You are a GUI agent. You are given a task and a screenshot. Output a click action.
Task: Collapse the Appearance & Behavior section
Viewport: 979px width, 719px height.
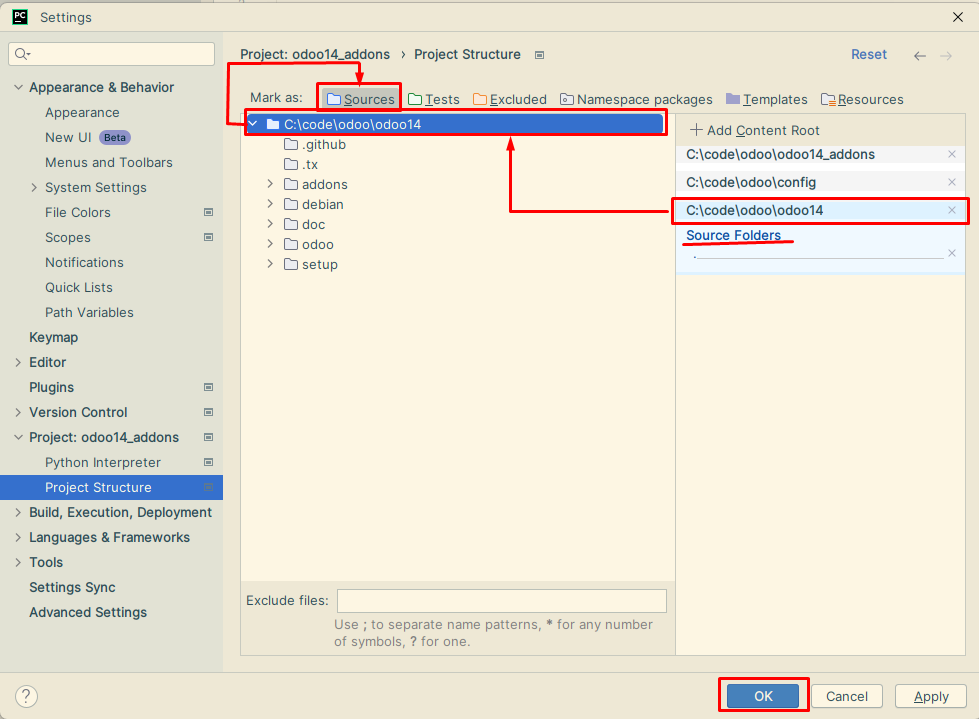point(18,87)
